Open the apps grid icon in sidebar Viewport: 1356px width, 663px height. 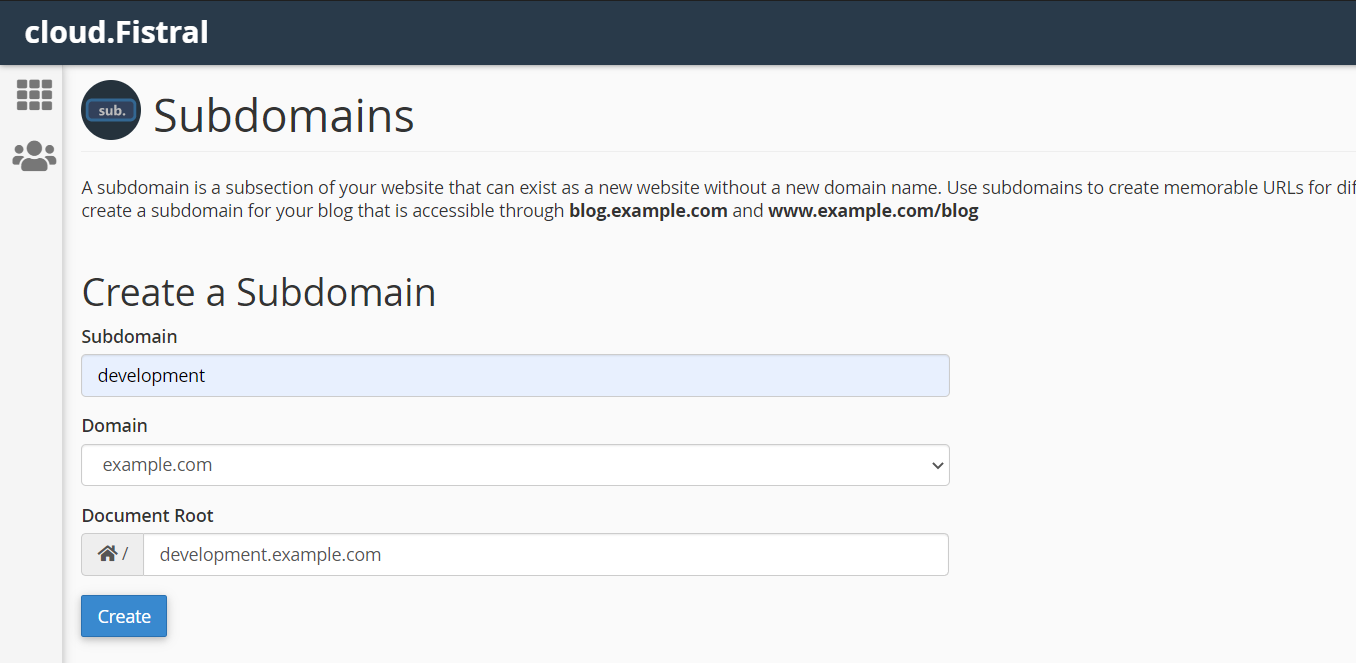(34, 95)
